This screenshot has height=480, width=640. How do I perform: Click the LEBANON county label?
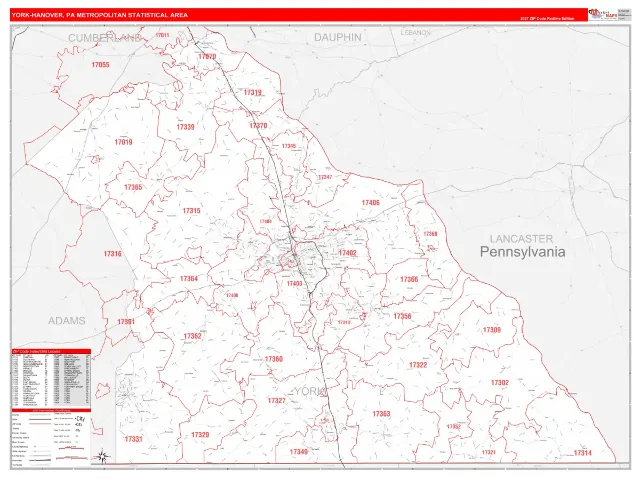416,32
